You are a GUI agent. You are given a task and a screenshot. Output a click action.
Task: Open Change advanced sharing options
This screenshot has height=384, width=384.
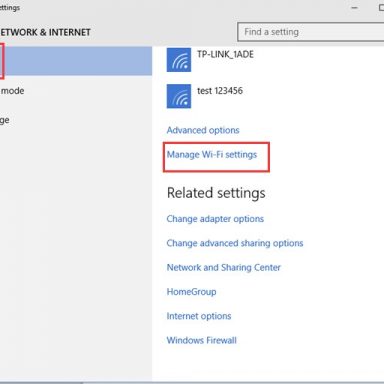(235, 243)
